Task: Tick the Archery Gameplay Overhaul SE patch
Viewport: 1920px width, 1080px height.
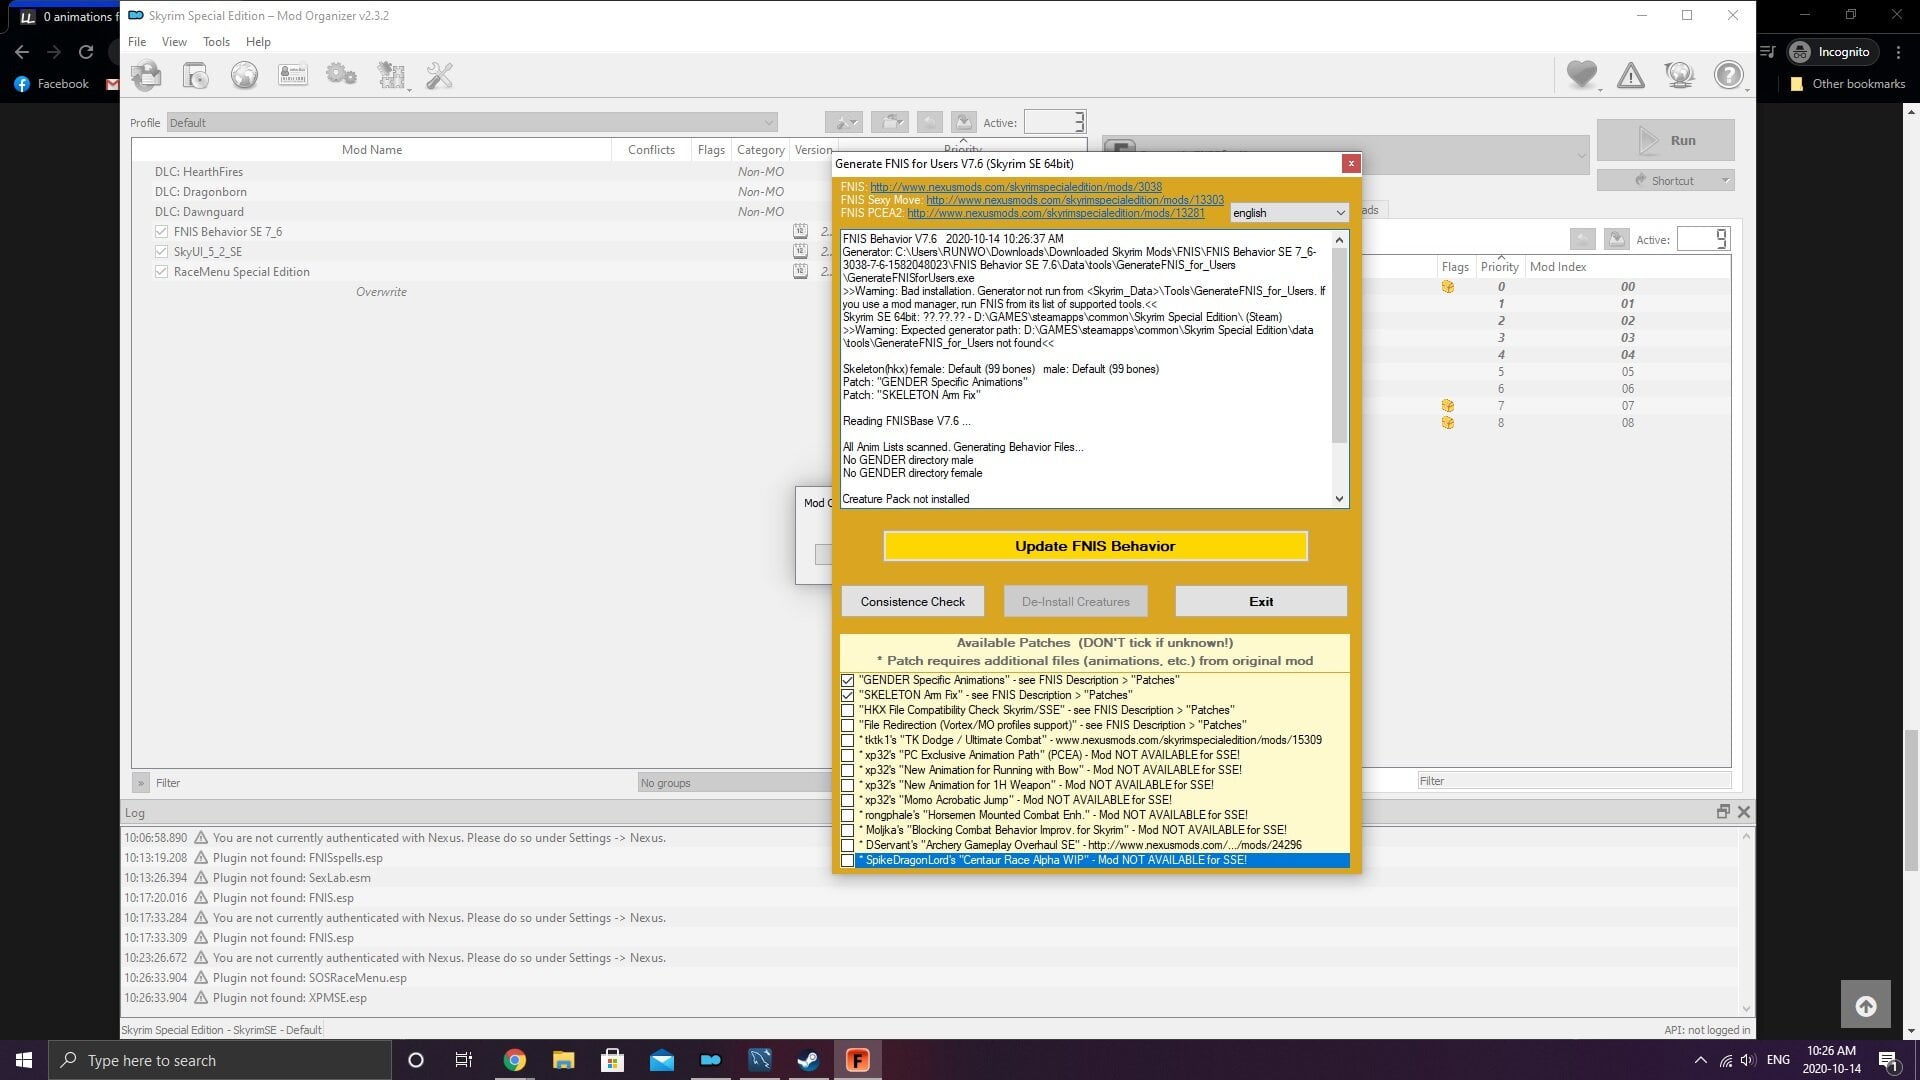Action: 848,845
